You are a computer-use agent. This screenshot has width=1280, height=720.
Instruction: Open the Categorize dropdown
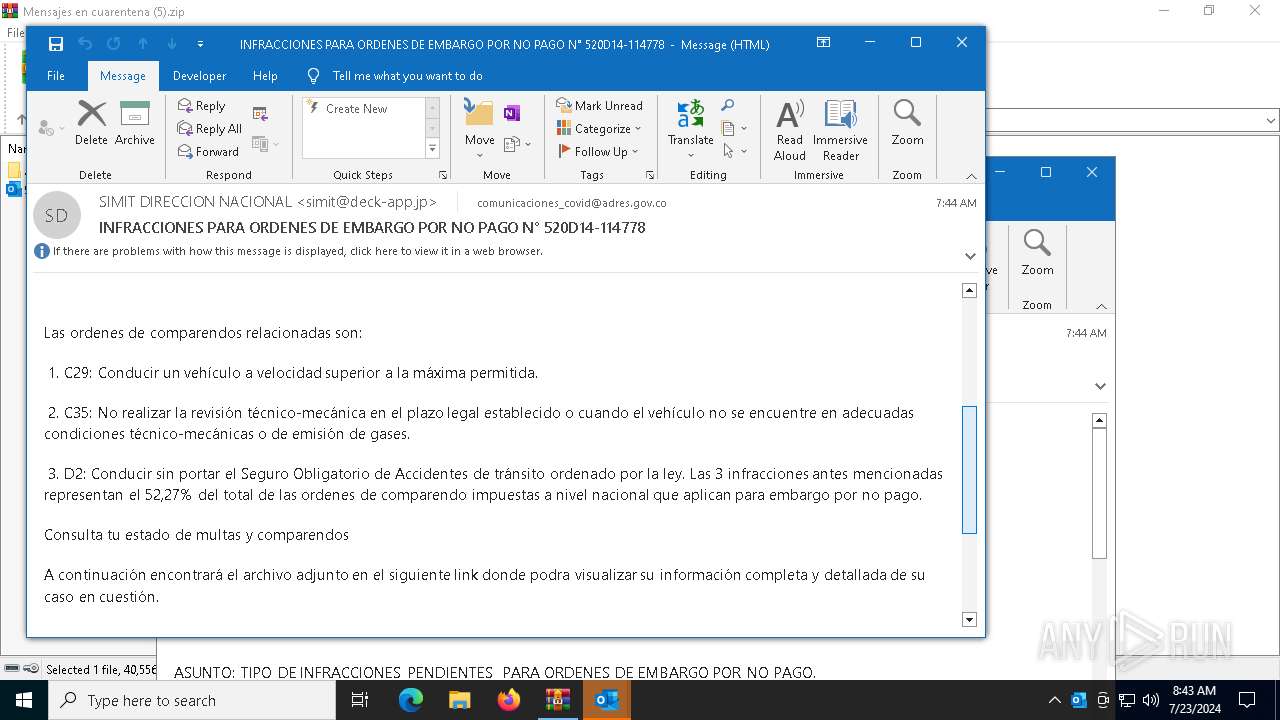tap(599, 129)
